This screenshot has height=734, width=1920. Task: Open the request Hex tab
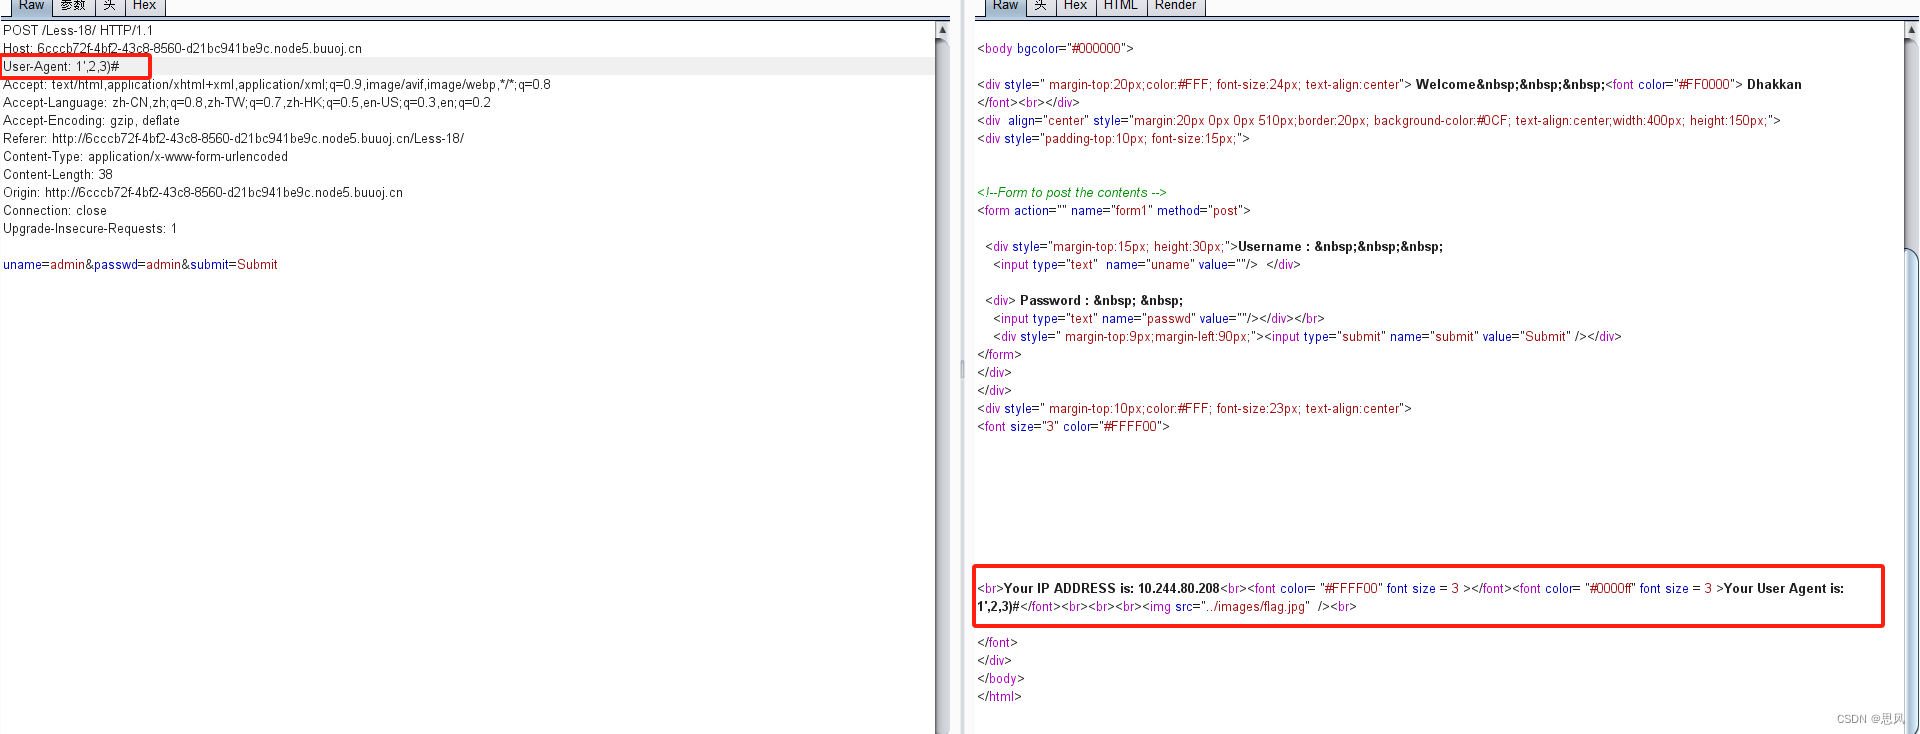(x=145, y=6)
